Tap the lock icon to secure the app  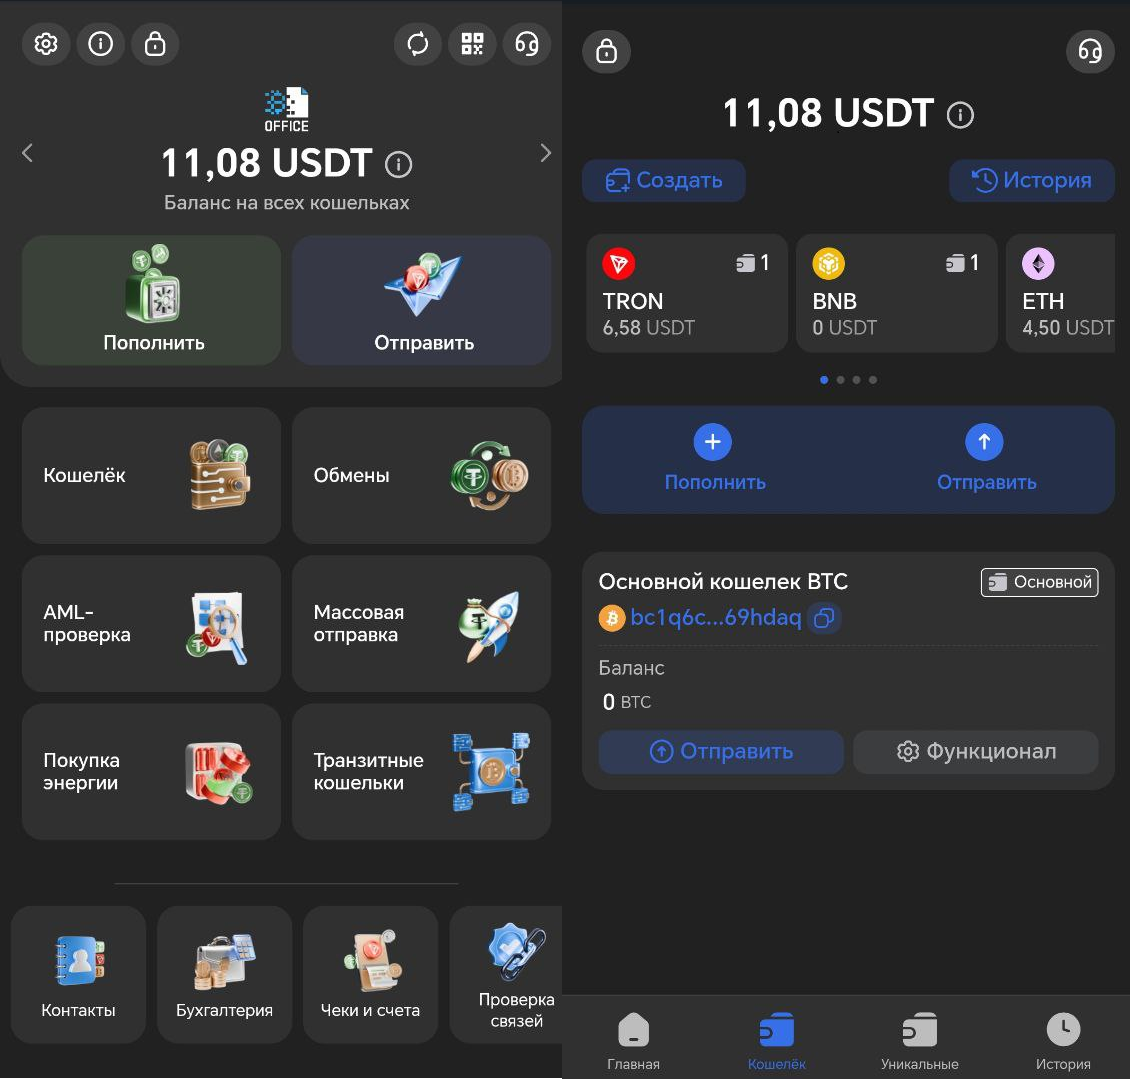pyautogui.click(x=155, y=44)
